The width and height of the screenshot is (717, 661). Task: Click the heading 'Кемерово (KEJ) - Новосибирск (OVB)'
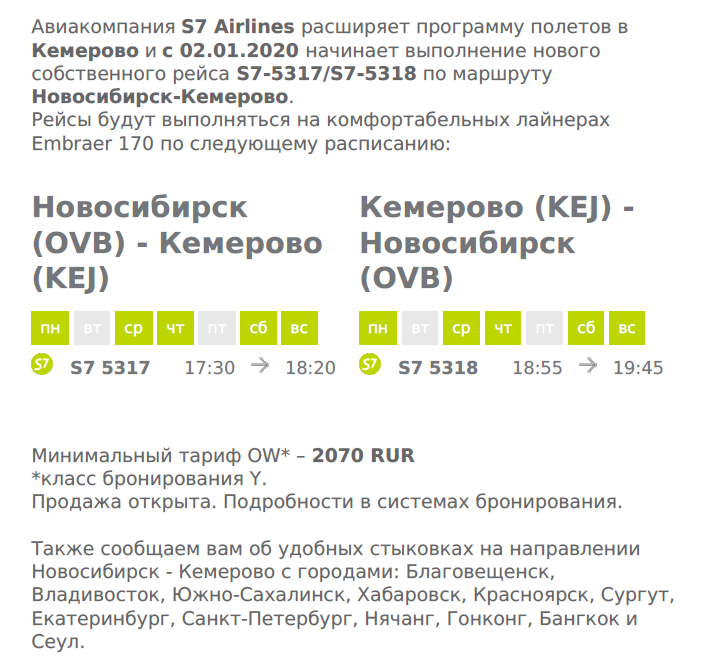point(497,243)
